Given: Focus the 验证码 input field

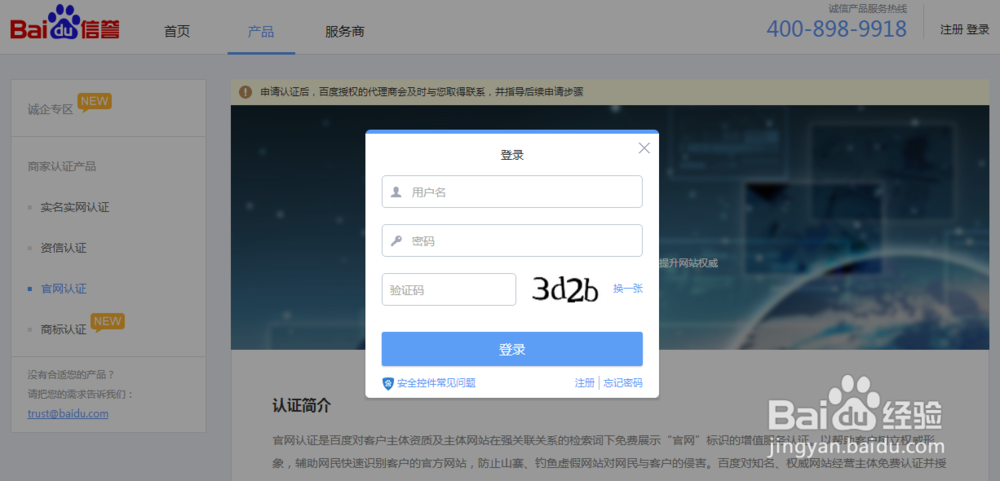Looking at the screenshot, I should tap(449, 290).
